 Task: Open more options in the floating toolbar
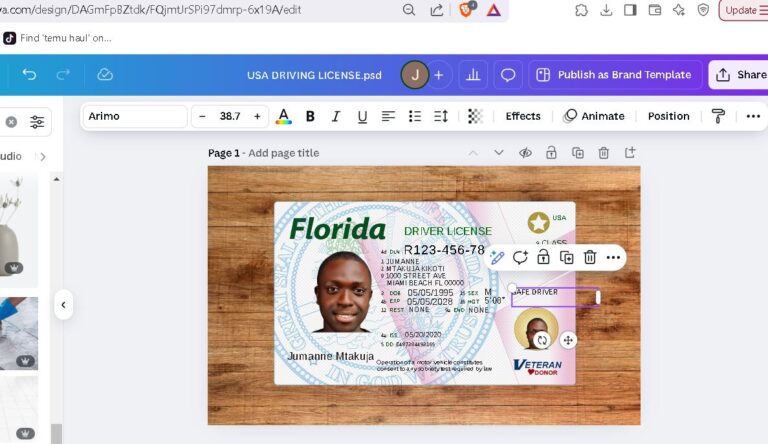(613, 257)
